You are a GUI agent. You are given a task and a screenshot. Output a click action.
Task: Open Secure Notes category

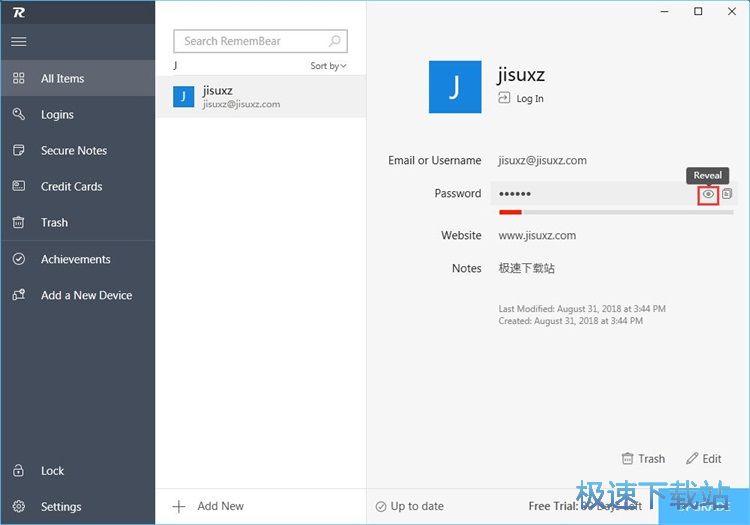point(77,151)
